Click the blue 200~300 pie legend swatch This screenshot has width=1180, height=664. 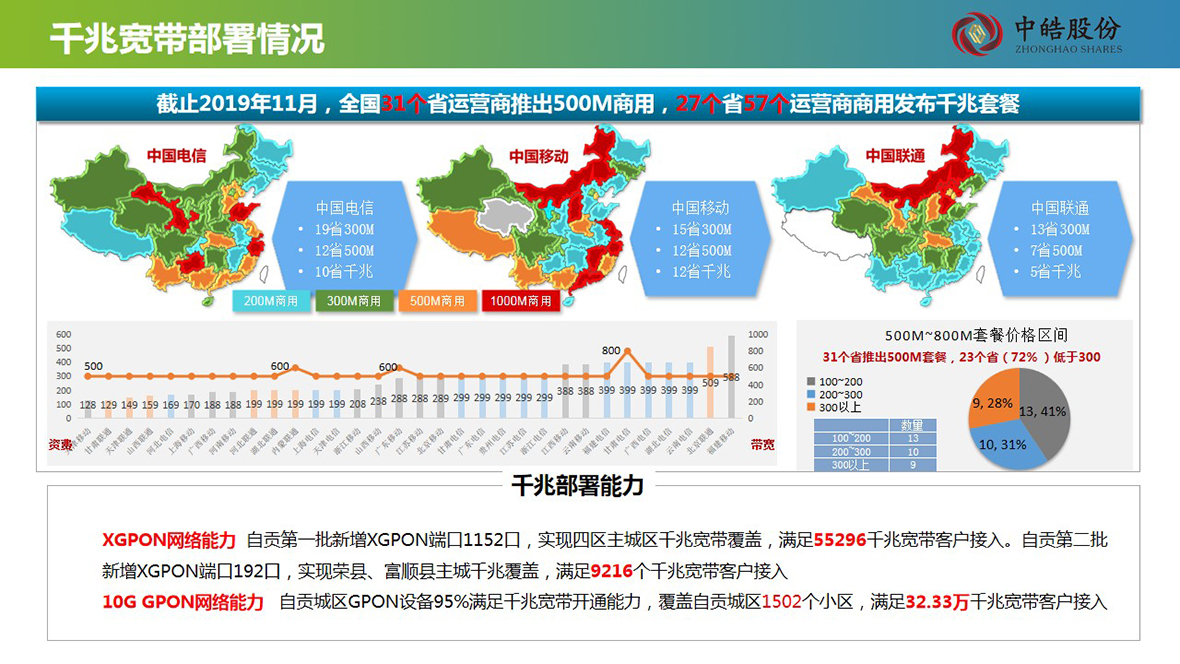(811, 394)
